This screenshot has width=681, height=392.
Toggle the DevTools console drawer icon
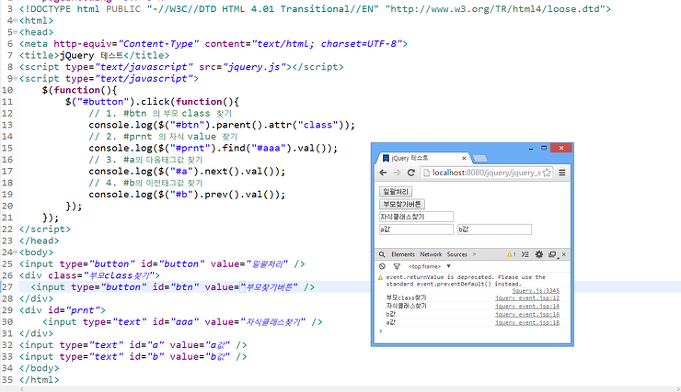525,254
